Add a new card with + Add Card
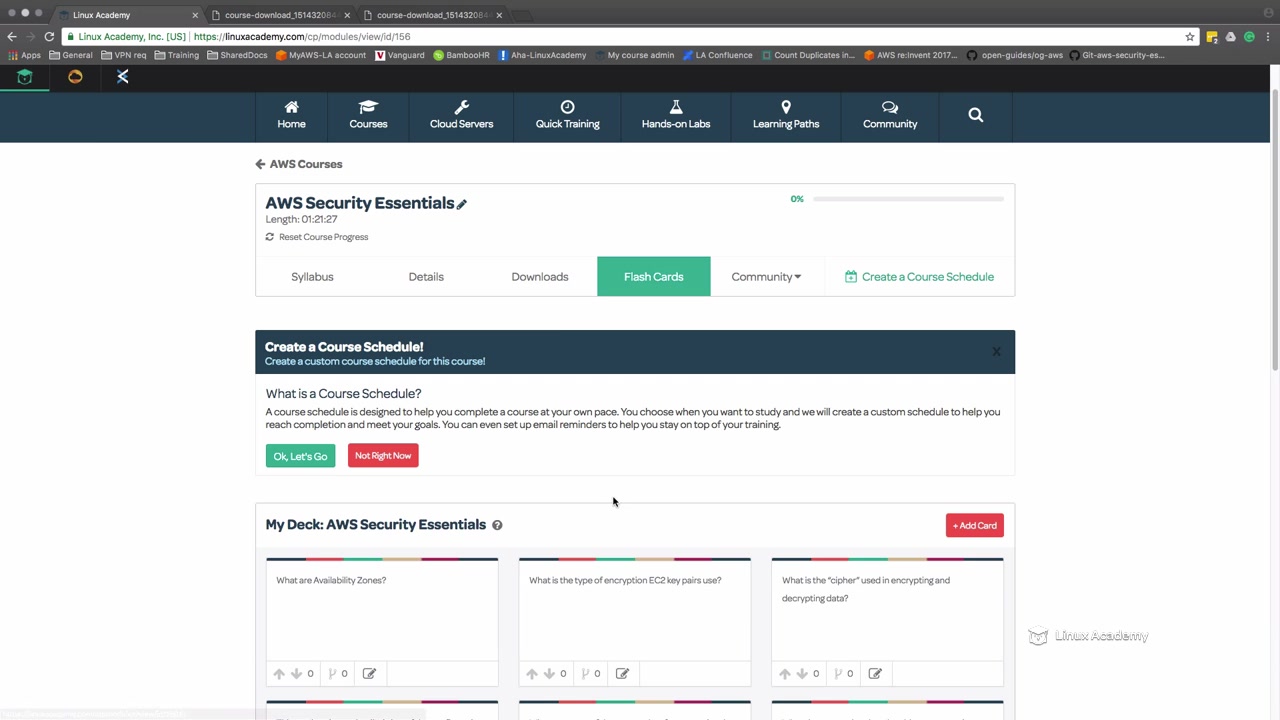The image size is (1280, 720). click(x=975, y=525)
